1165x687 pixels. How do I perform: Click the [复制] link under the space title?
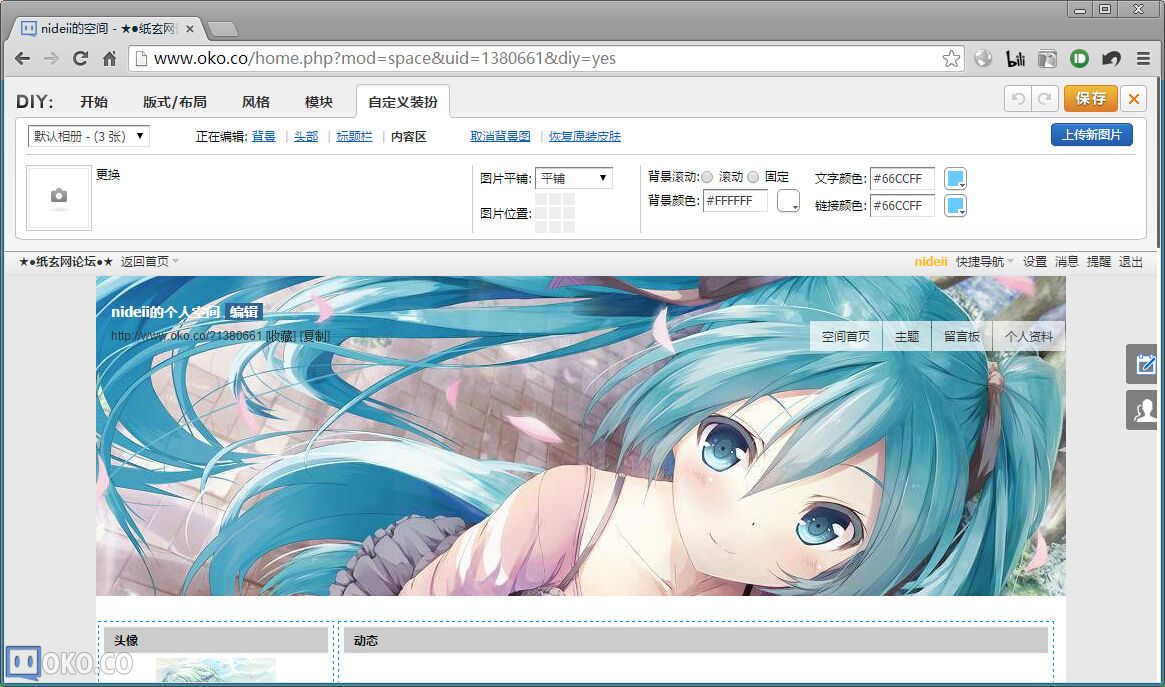[x=315, y=336]
